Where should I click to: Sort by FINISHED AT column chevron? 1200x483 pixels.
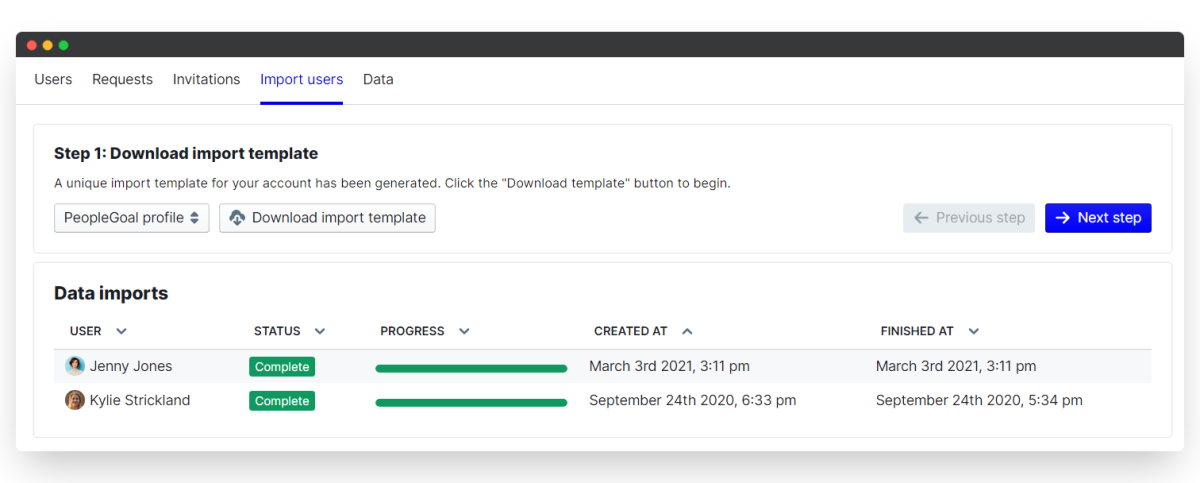click(973, 331)
